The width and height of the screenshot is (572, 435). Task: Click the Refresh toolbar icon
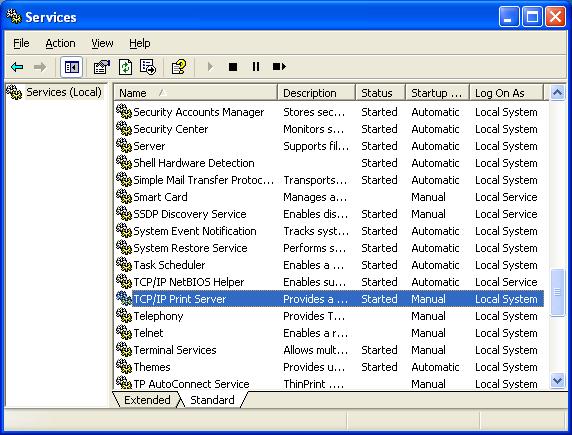(x=125, y=67)
